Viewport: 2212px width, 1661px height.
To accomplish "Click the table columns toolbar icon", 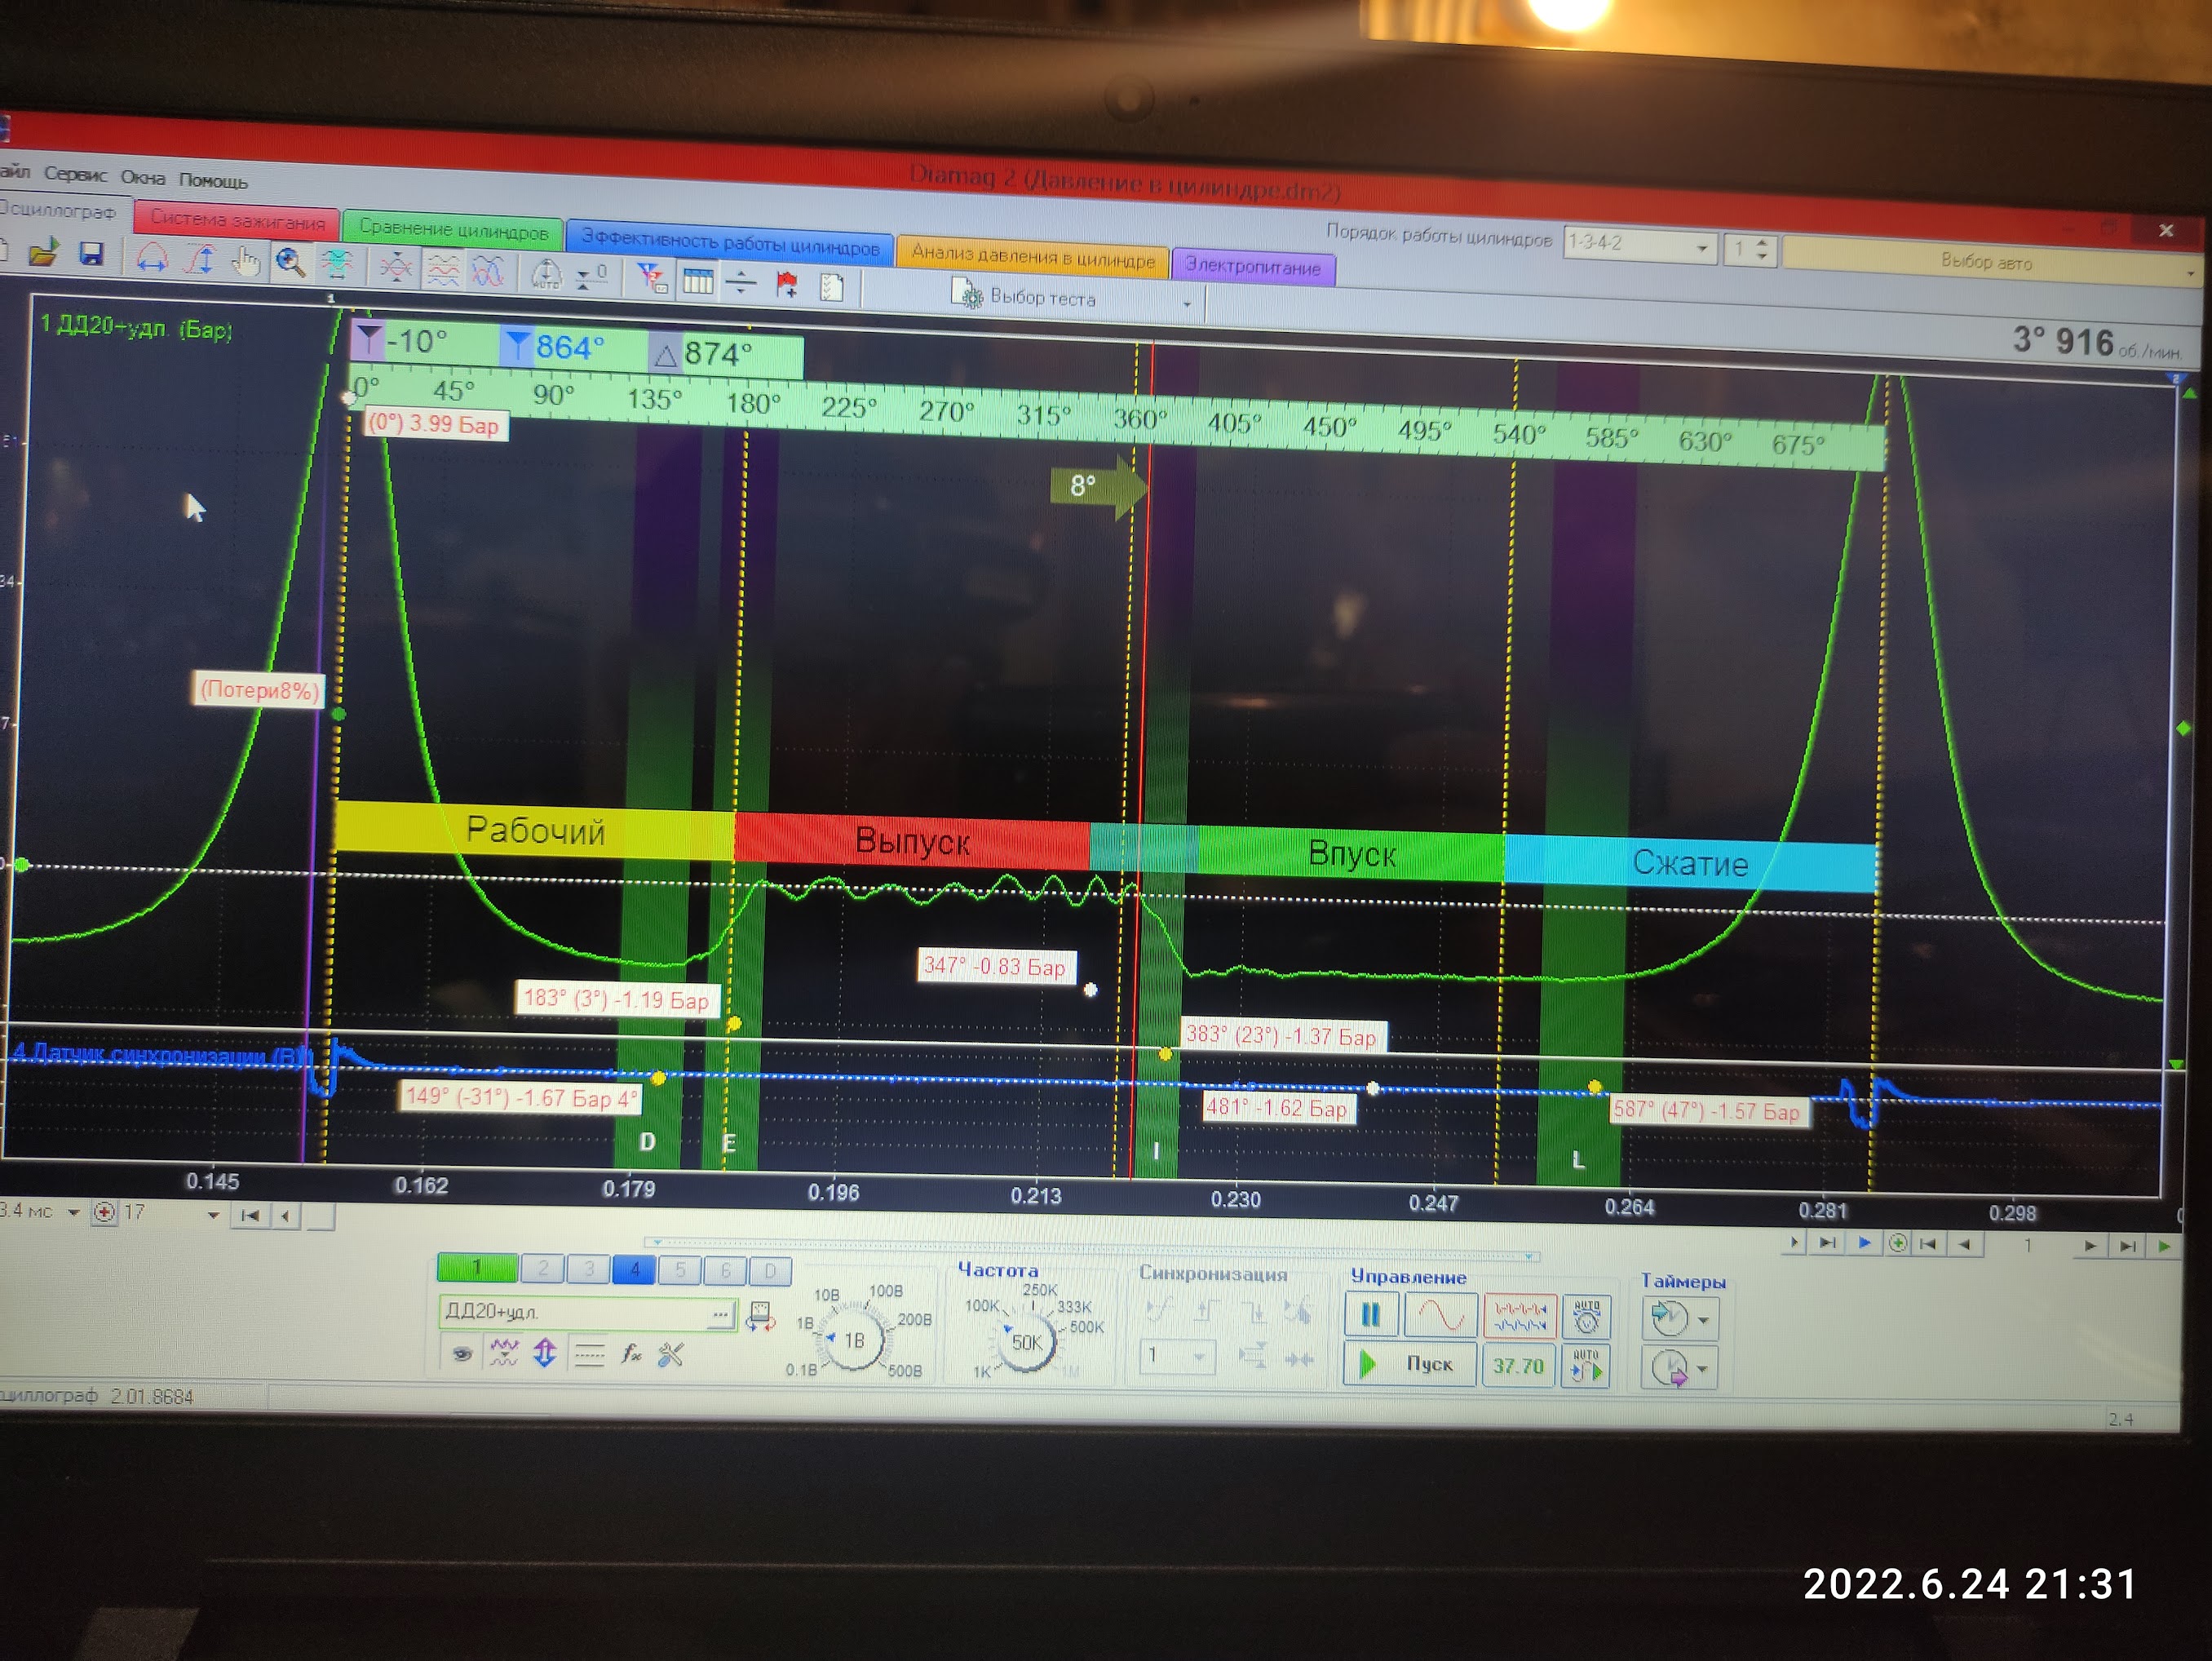I will [x=697, y=282].
